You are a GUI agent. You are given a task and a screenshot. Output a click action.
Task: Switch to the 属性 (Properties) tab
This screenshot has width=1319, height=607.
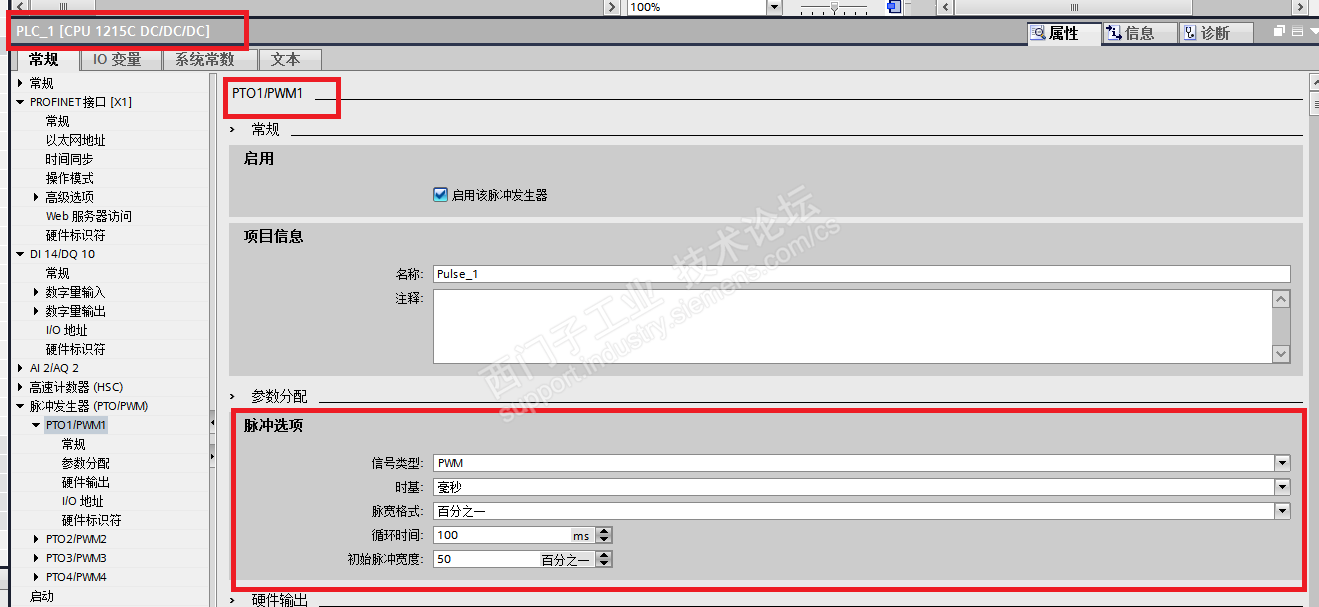coord(1064,33)
